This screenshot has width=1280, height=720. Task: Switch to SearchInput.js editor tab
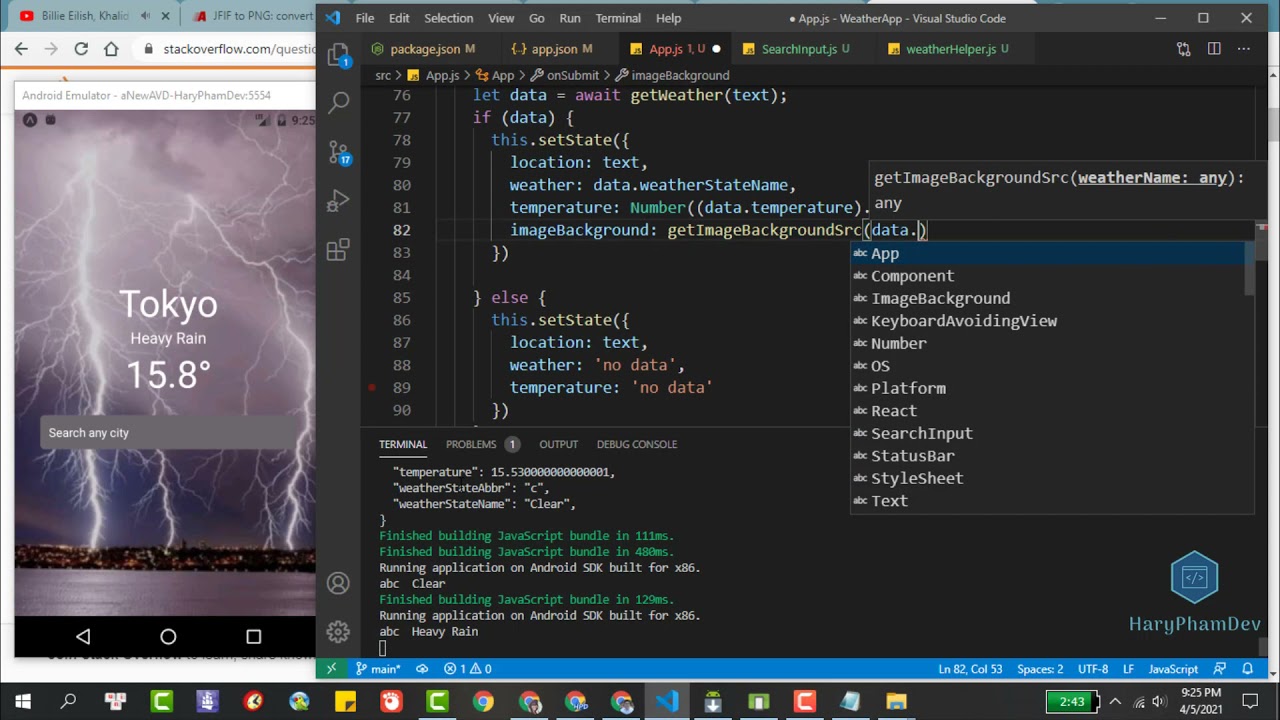coord(797,49)
